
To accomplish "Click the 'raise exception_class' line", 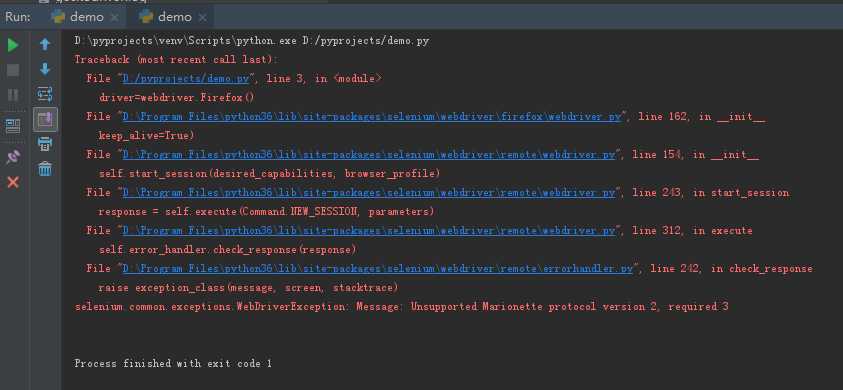I will pos(248,288).
